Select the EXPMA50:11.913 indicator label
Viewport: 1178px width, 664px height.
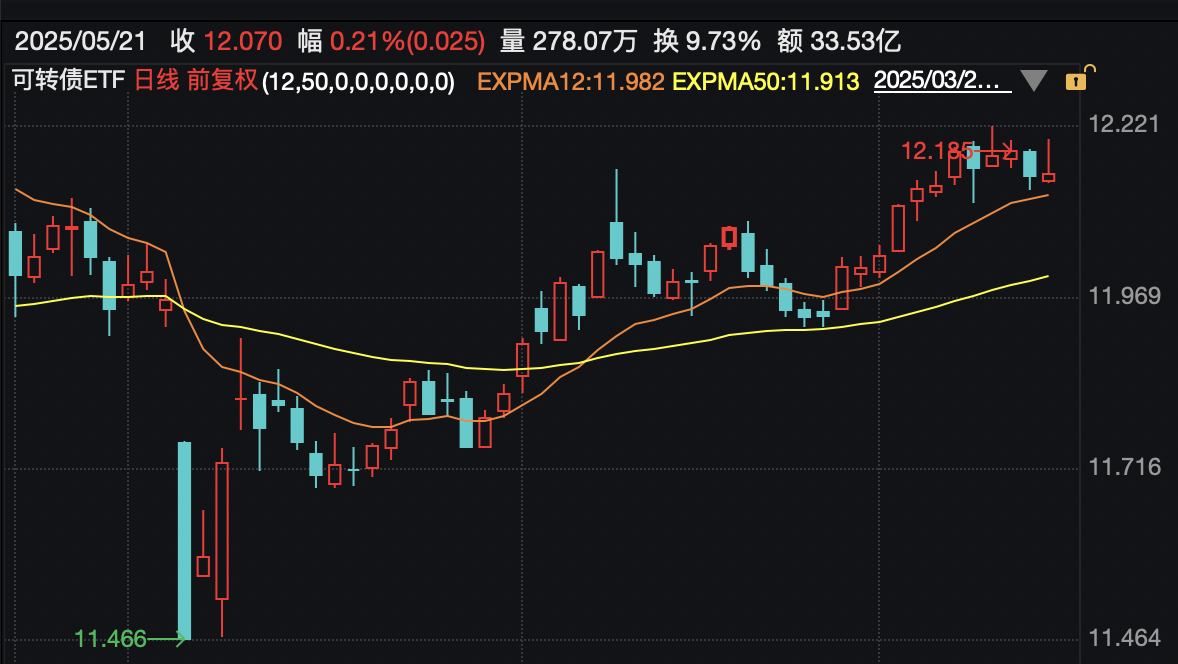(766, 81)
